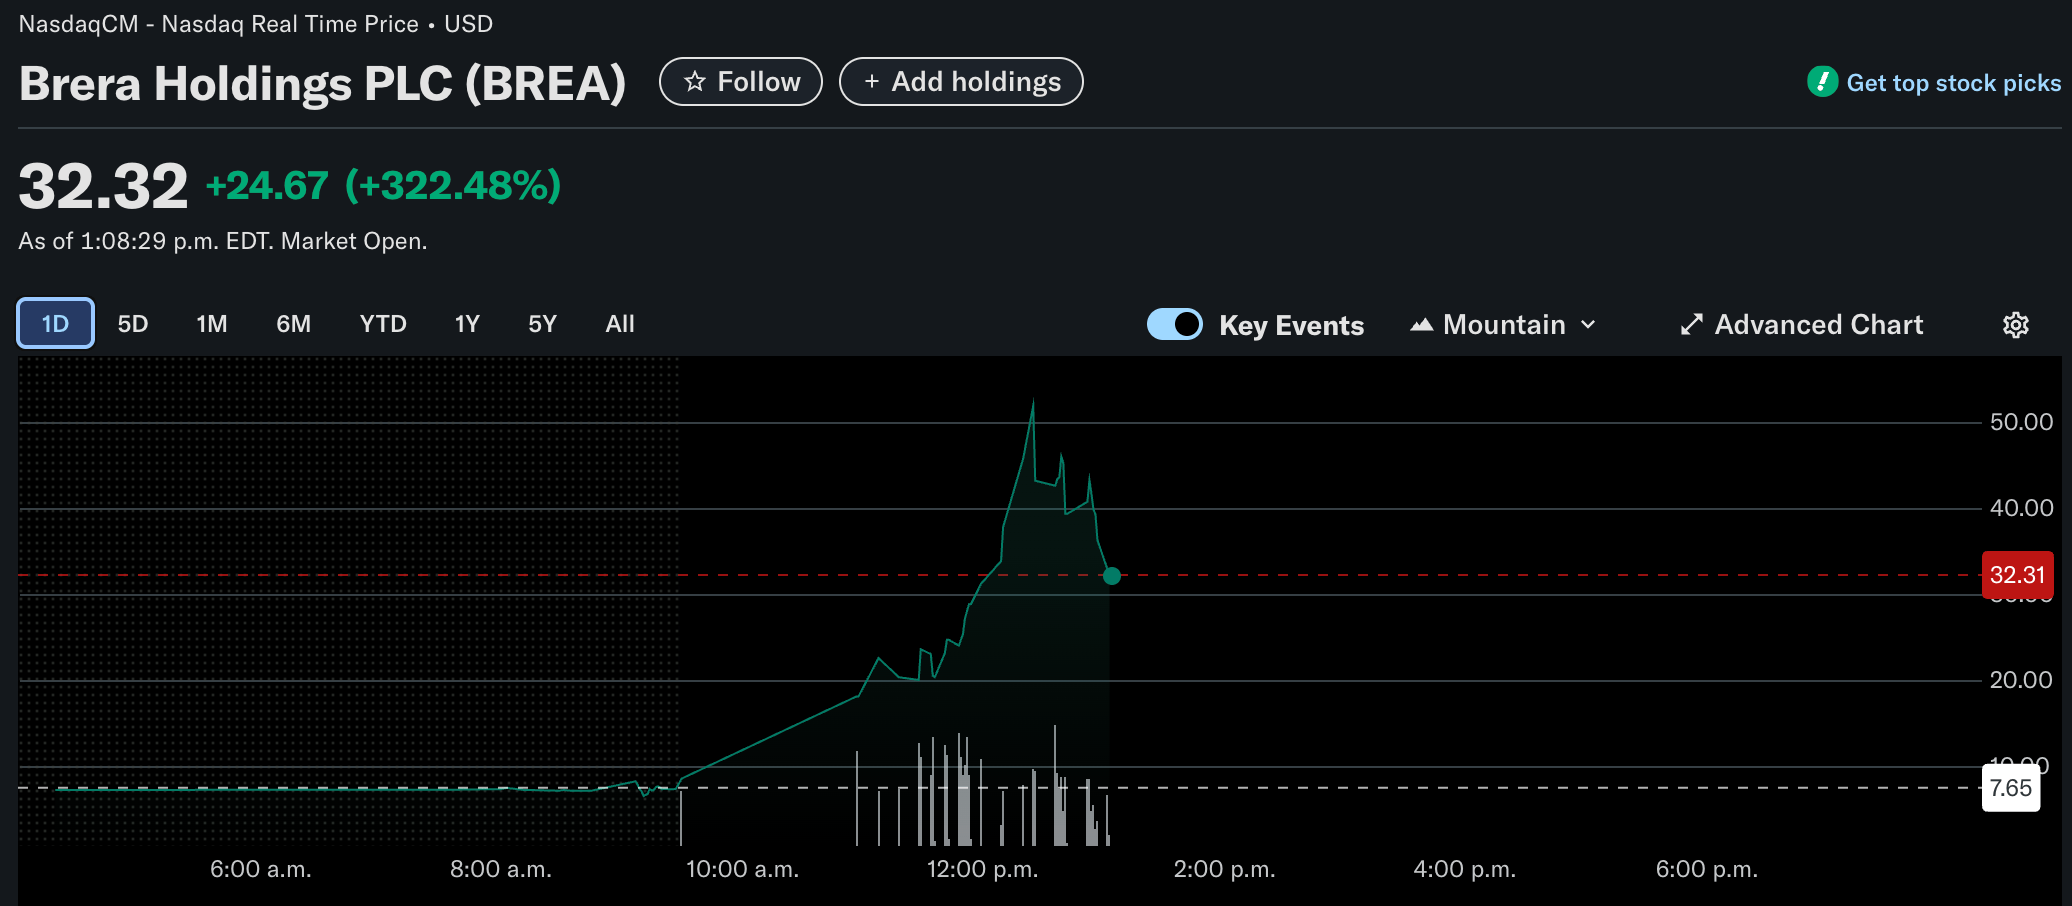Click the expand arrows icon for Advanced Chart

(1691, 325)
